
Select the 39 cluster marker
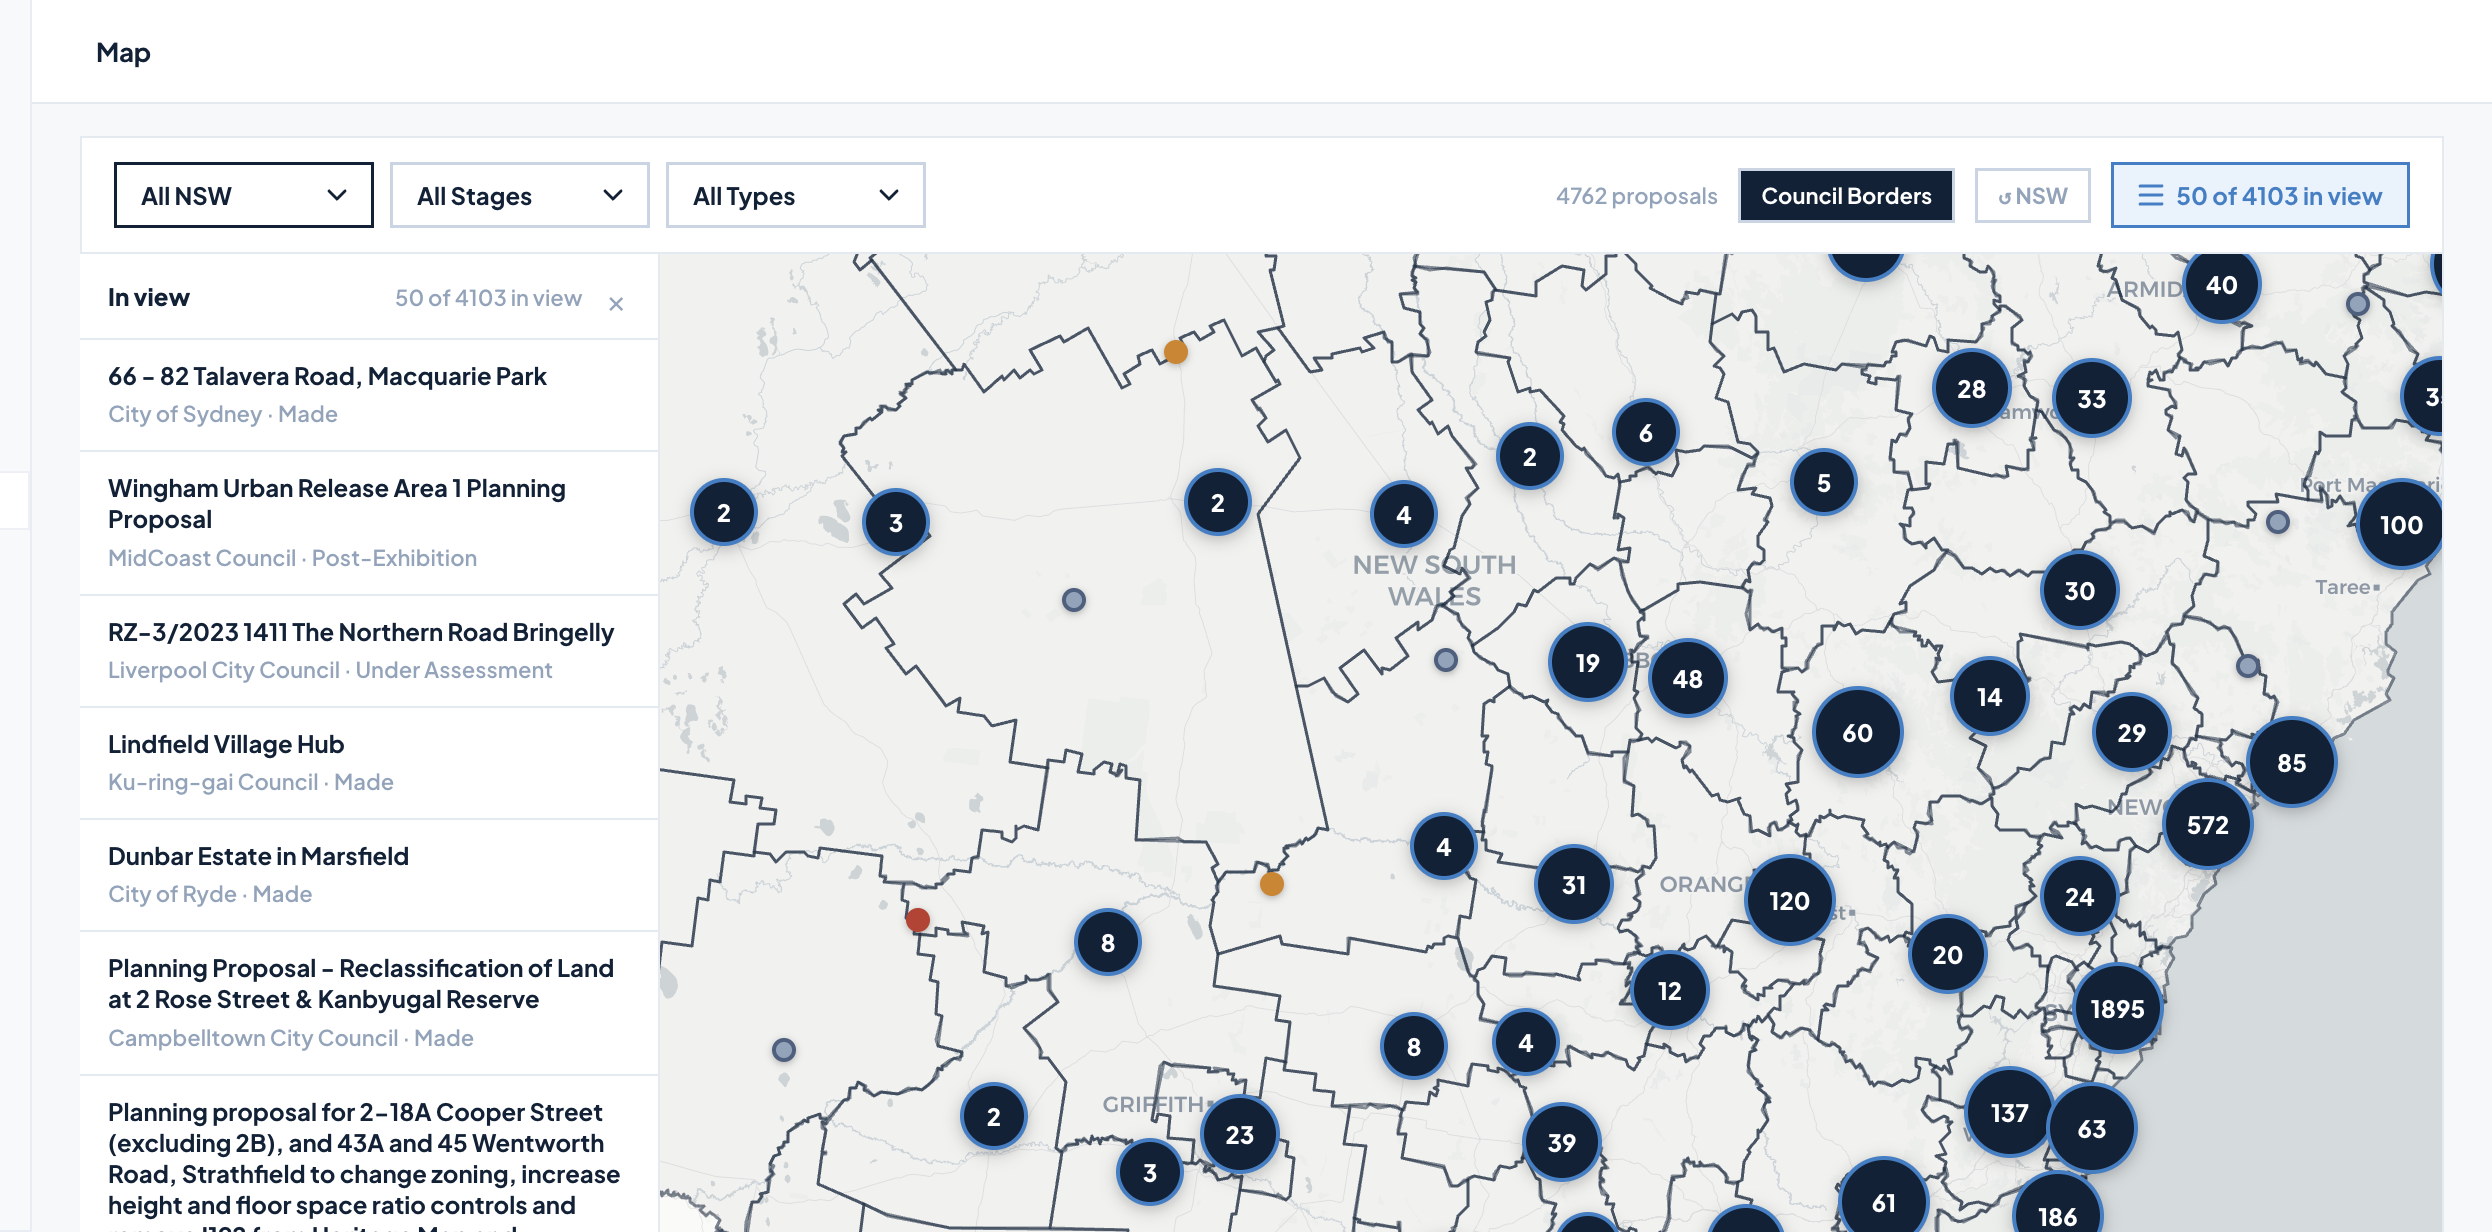tap(1561, 1142)
